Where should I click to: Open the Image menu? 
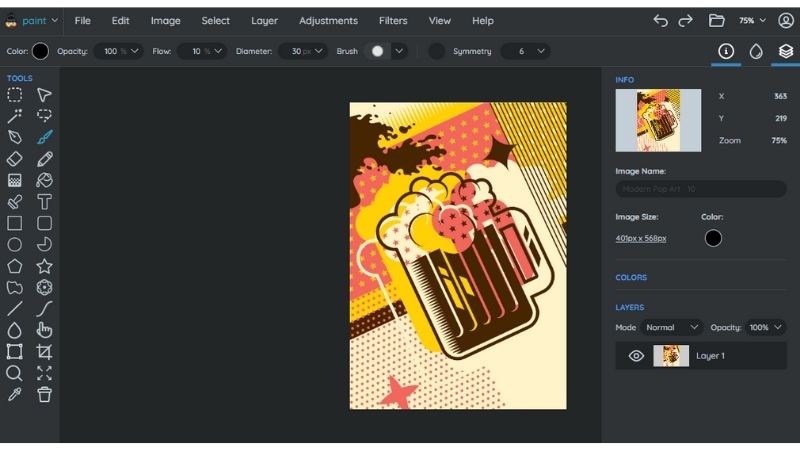[165, 20]
